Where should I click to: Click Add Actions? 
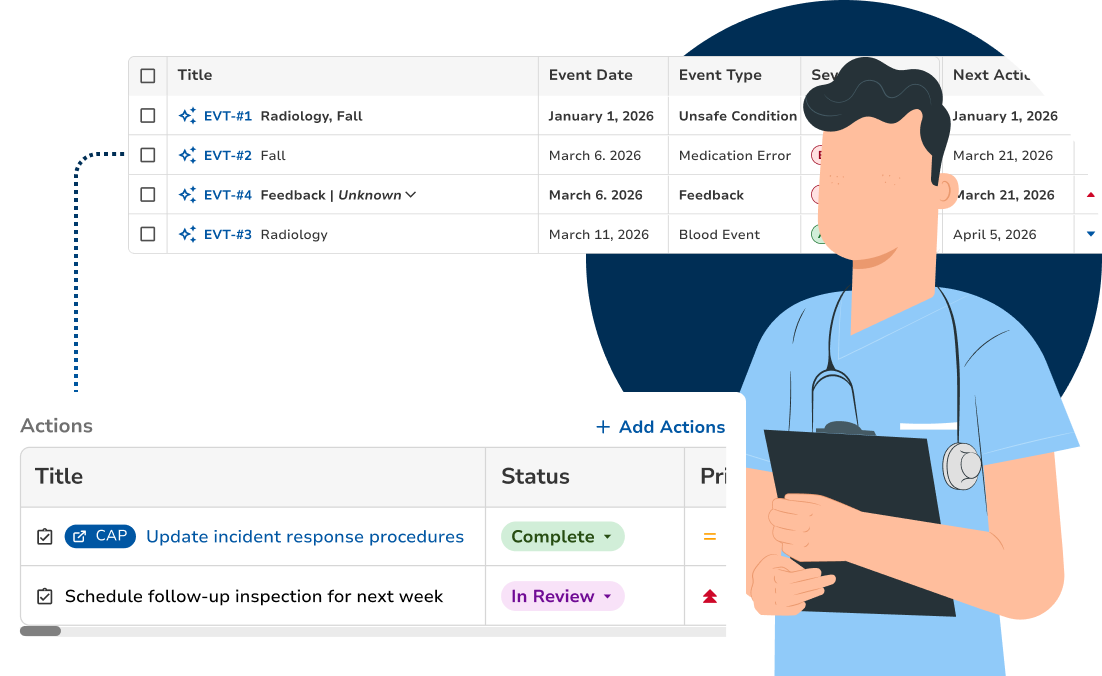point(661,427)
